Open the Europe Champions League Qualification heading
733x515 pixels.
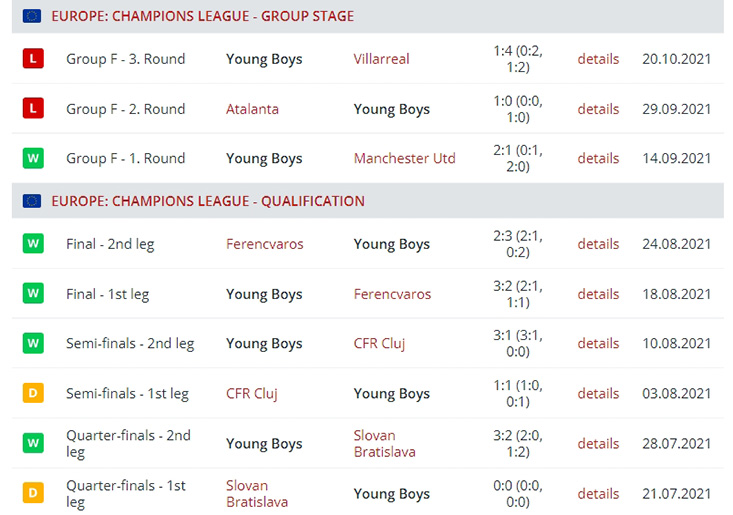tap(208, 201)
